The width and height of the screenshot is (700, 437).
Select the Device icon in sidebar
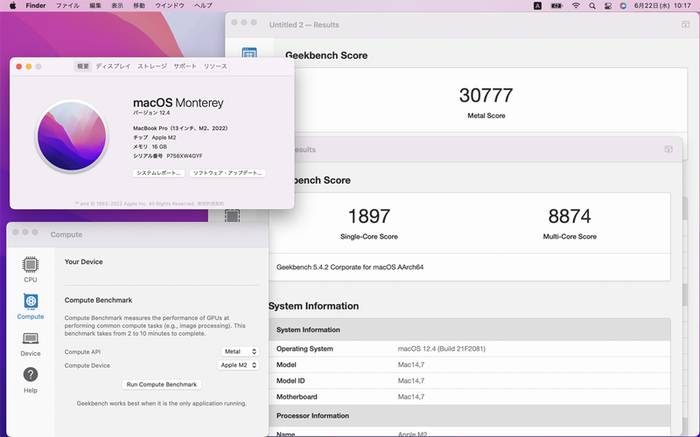(x=30, y=344)
